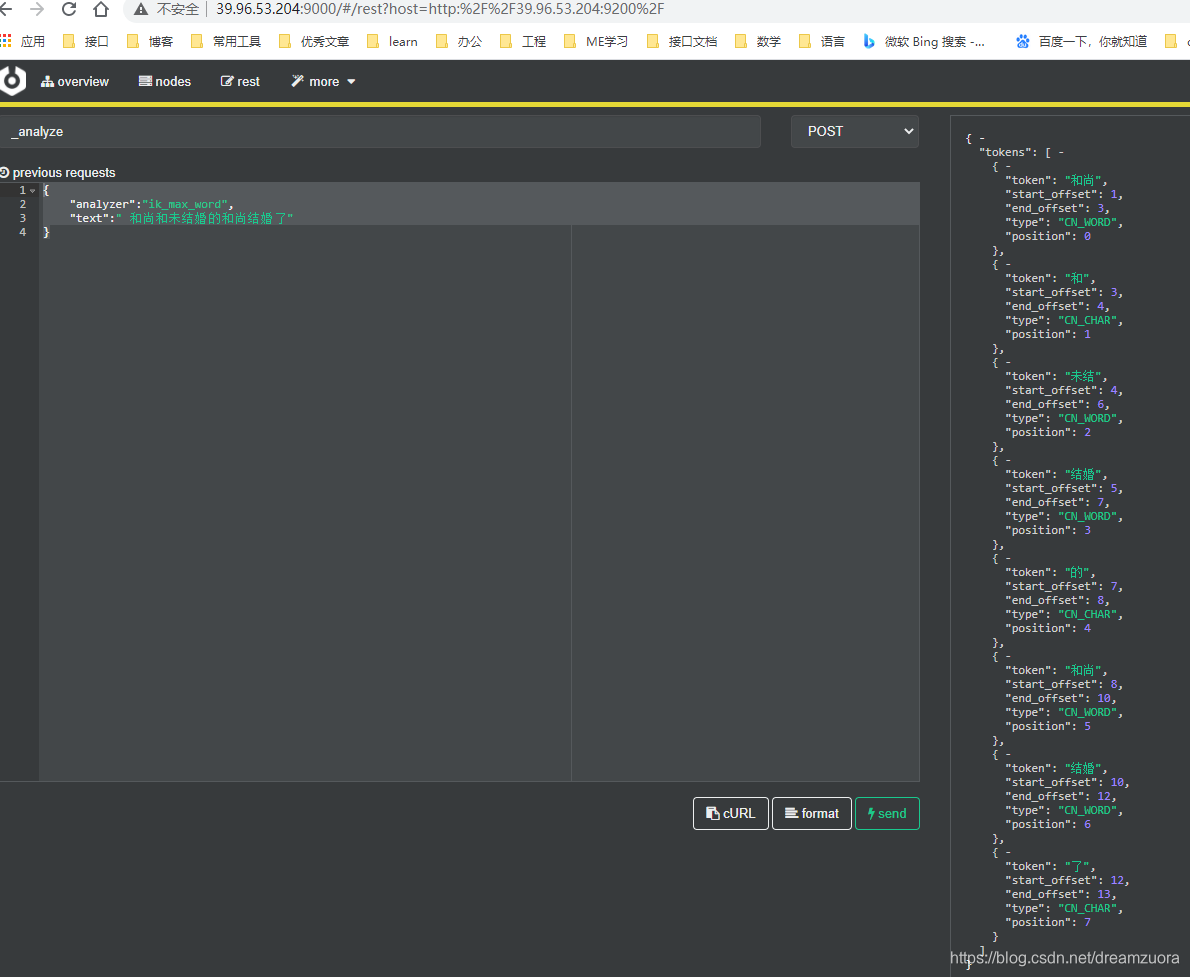1190x977 pixels.
Task: Expand the more dropdown menu
Action: point(323,81)
